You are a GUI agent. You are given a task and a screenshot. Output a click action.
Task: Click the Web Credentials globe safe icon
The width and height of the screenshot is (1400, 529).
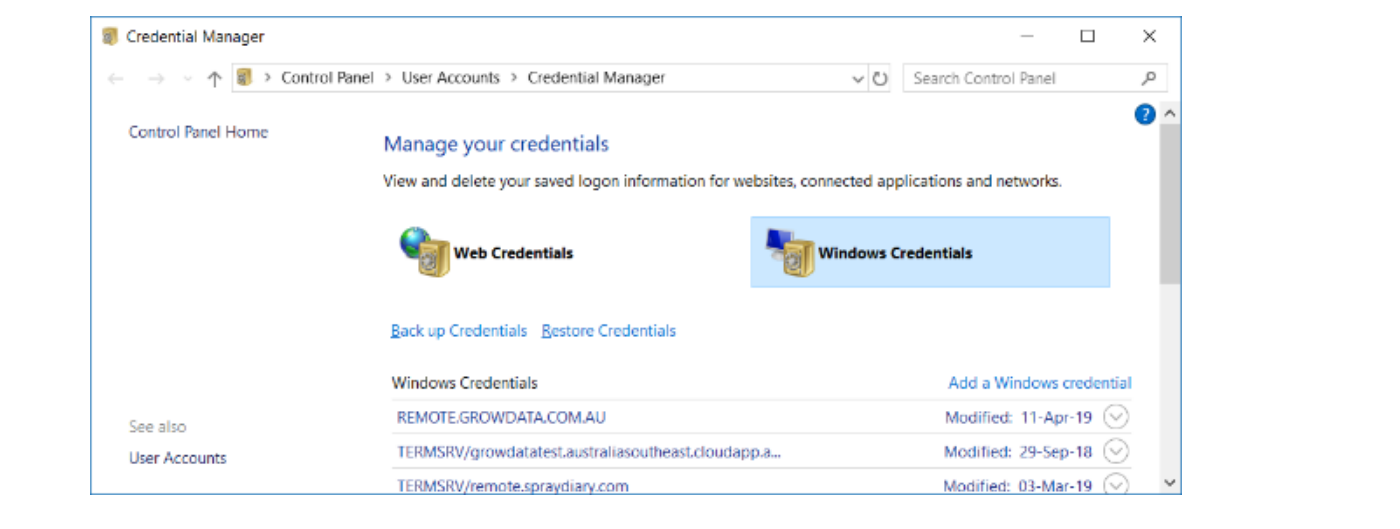coord(425,252)
